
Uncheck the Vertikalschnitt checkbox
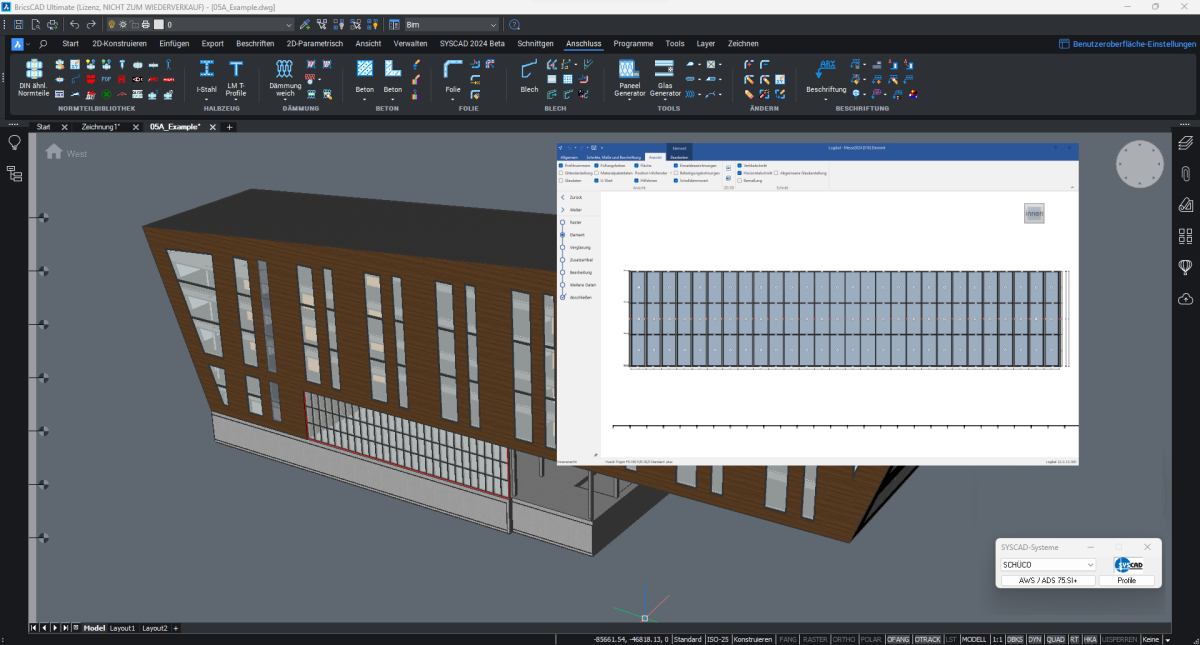739,165
